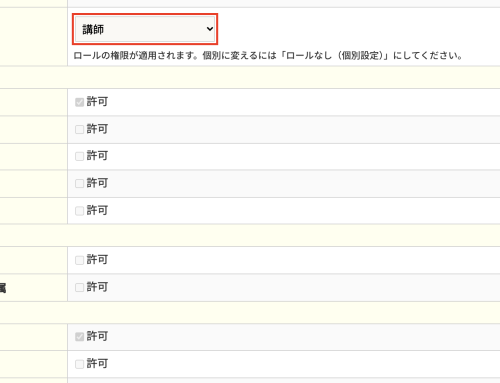Click the hint text starting with ロールの権限が適用されます
Screen dimensions: 500x383
[268, 55]
